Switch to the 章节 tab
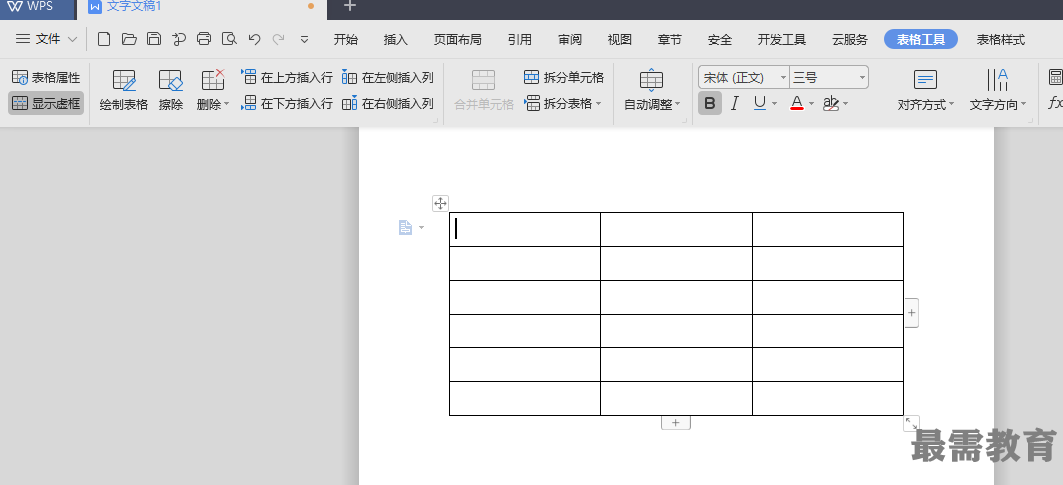 click(x=670, y=39)
